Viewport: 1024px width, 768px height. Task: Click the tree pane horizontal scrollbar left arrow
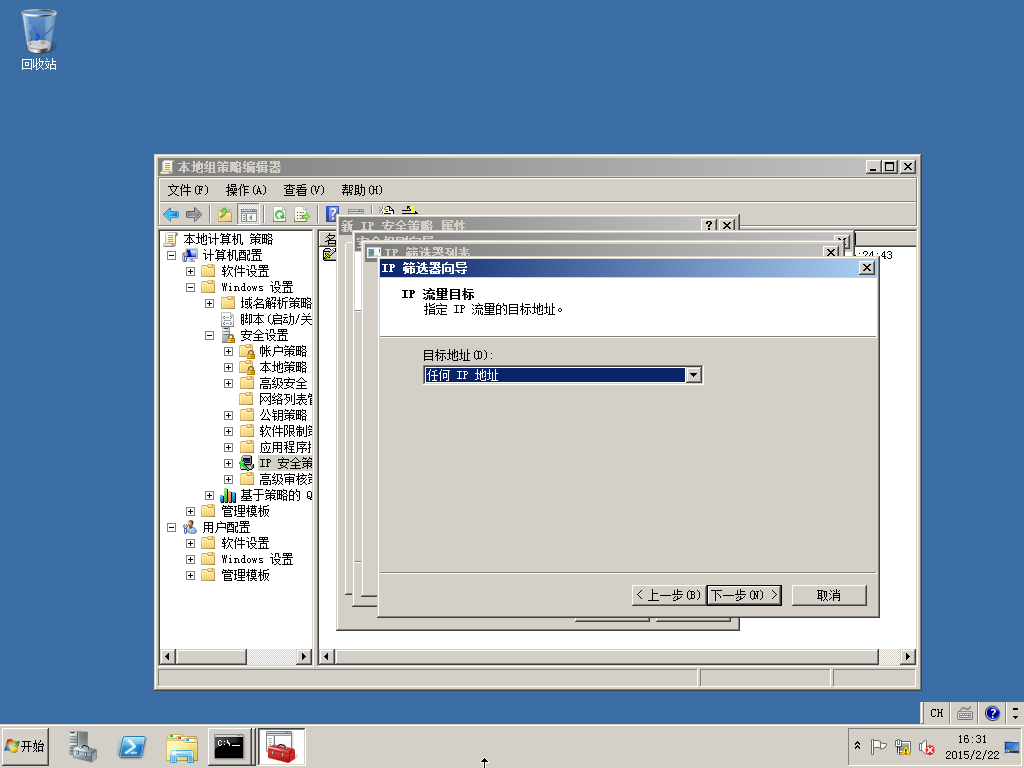click(168, 656)
